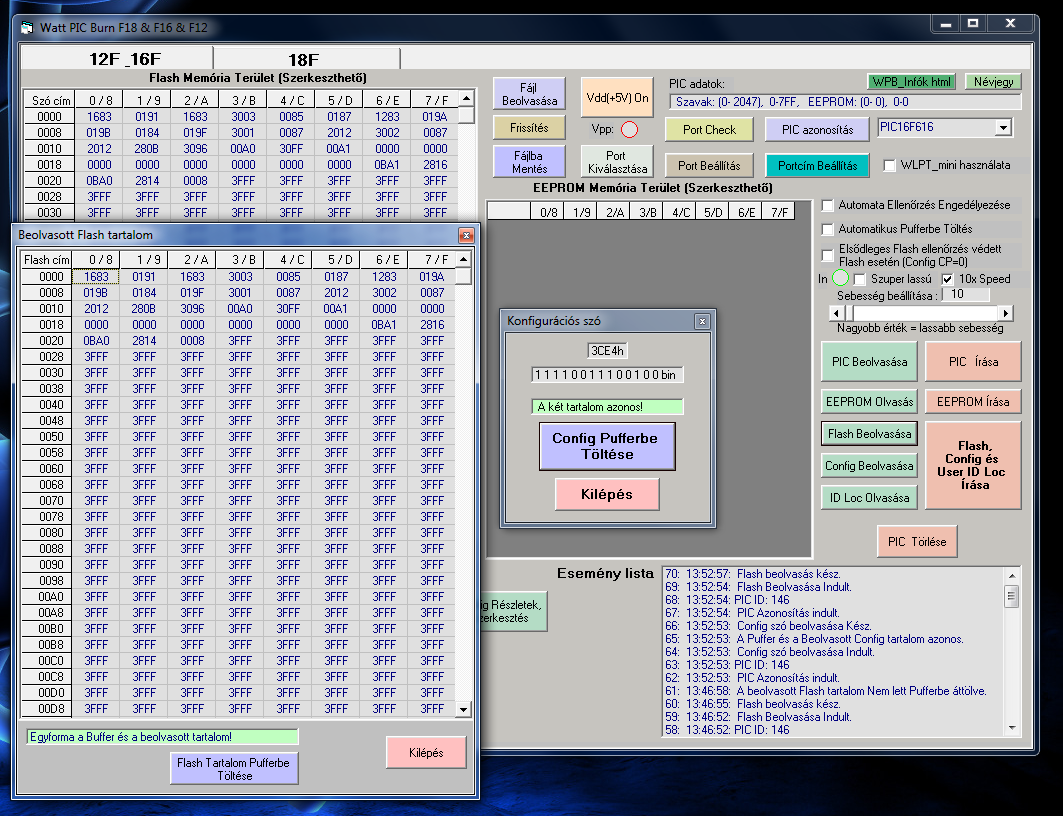Click the red Vpp indicator circle
This screenshot has height=816, width=1063.
pyautogui.click(x=629, y=129)
